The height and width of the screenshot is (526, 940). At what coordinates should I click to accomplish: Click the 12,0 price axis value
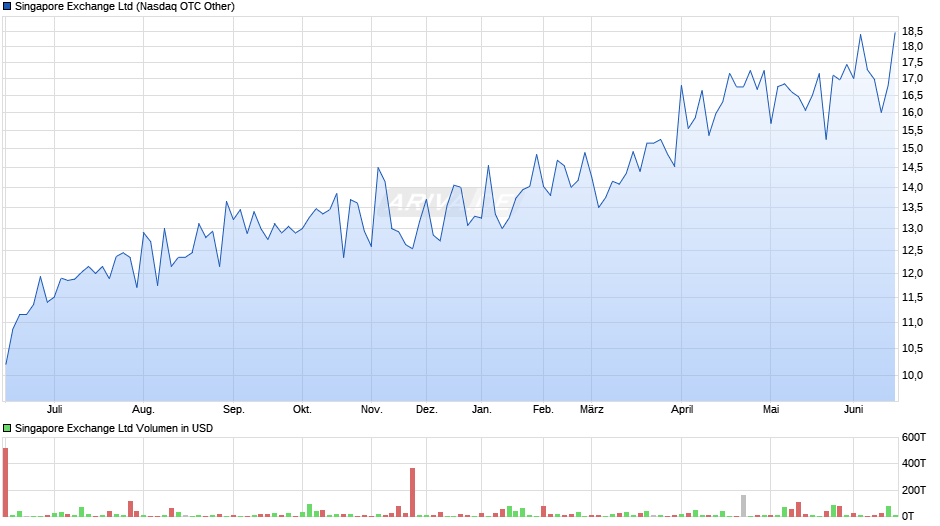[x=912, y=273]
